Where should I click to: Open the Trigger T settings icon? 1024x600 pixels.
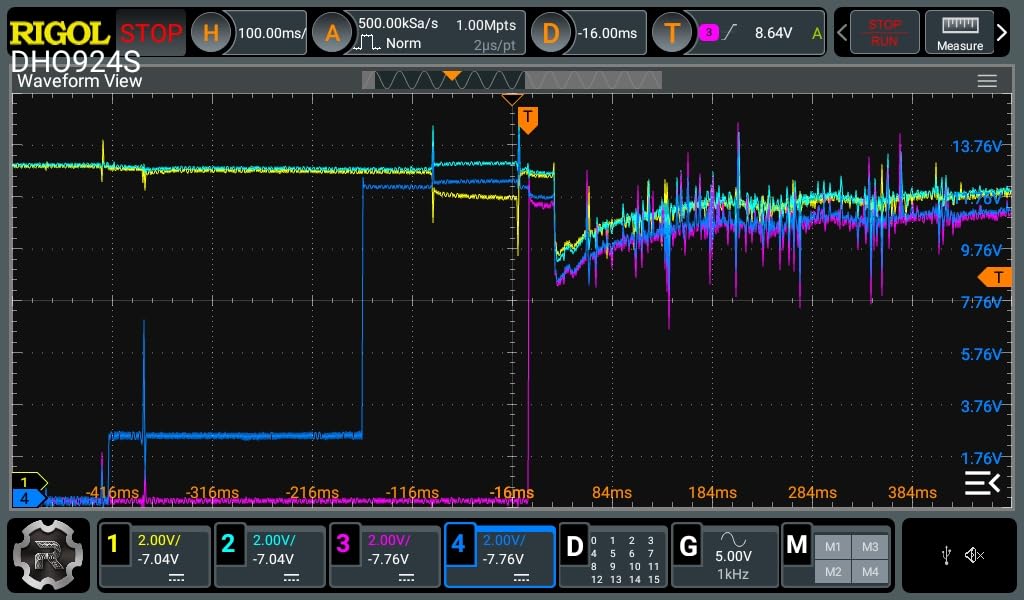[671, 33]
